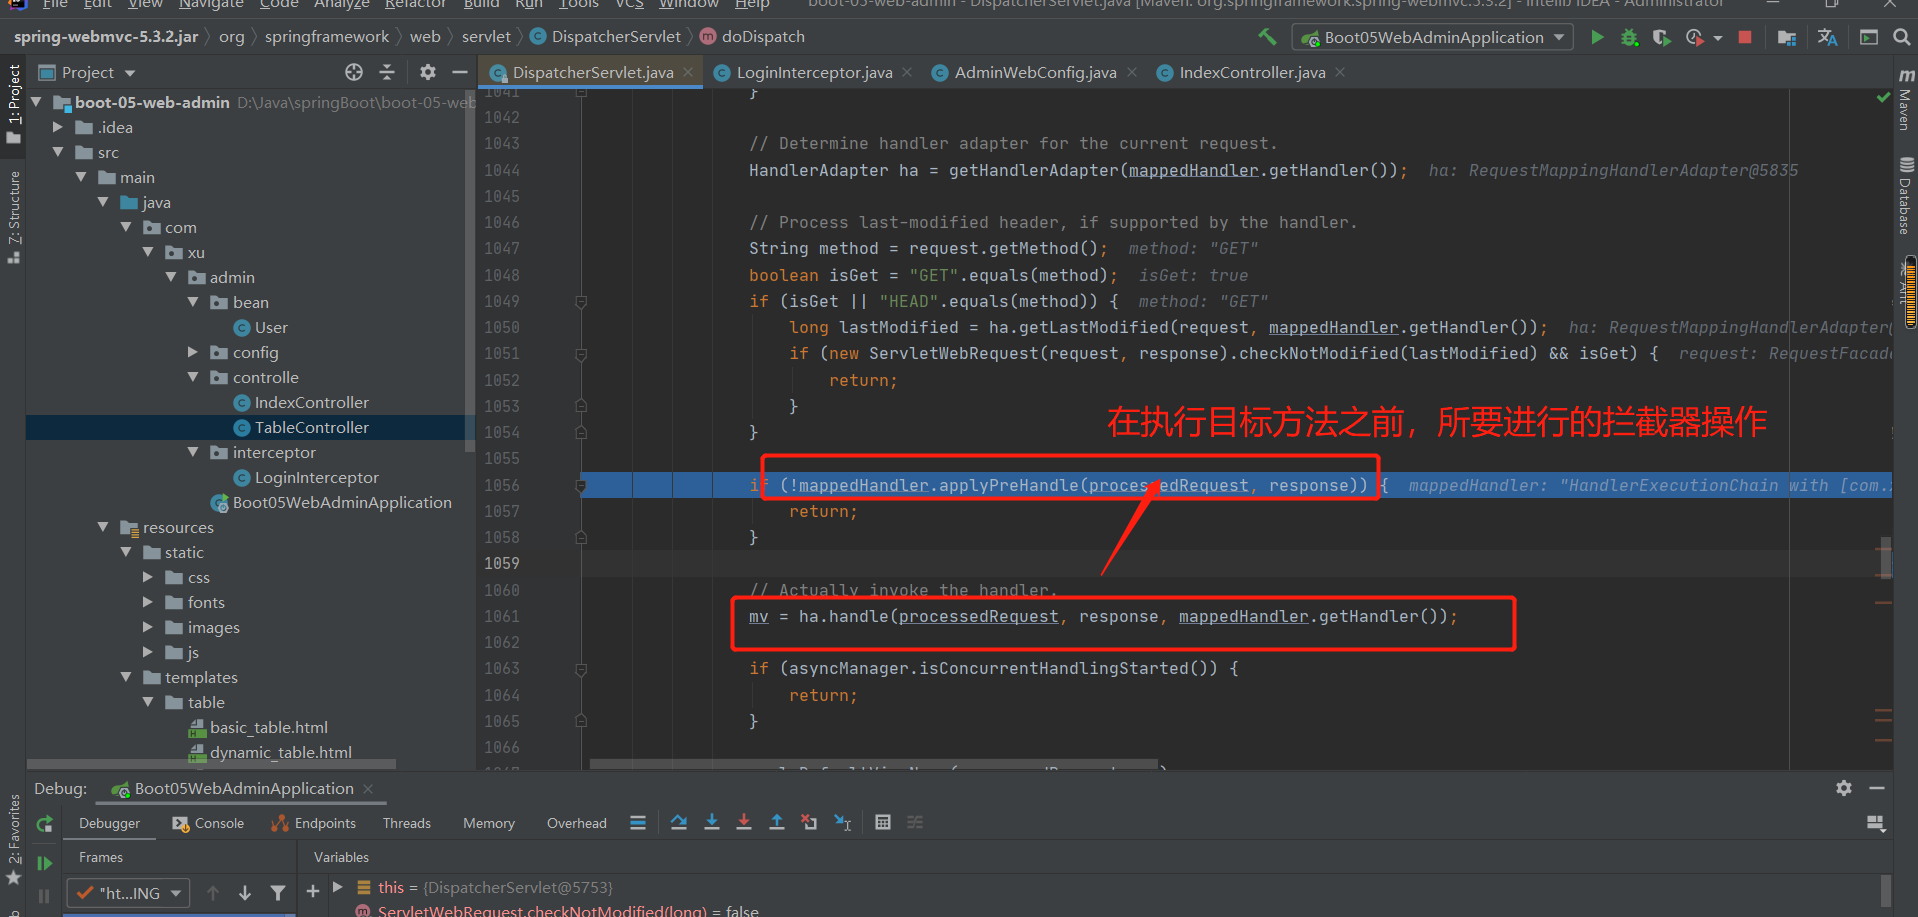Resume program in debugger

(x=44, y=862)
